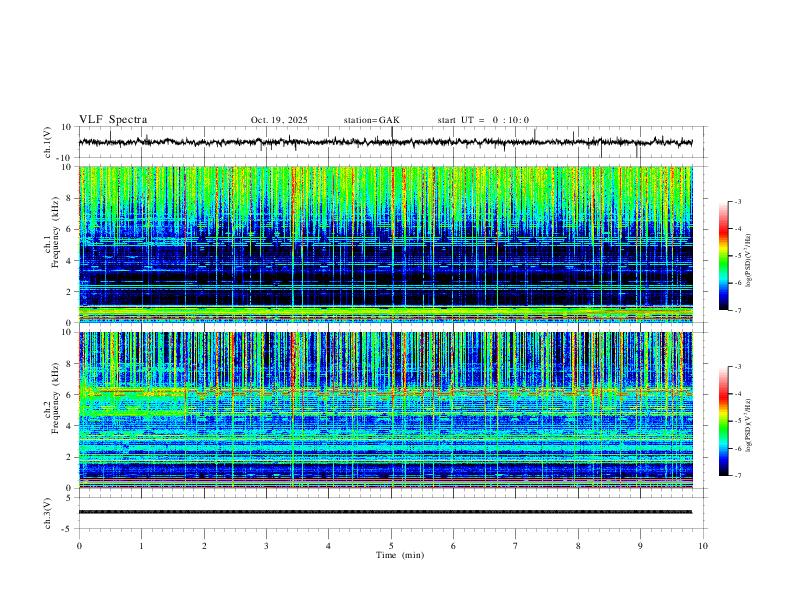Viewport: 792px width, 612px height.
Task: Click the "10" kHz tick on ch.2 spectrogram
Action: (x=67, y=332)
